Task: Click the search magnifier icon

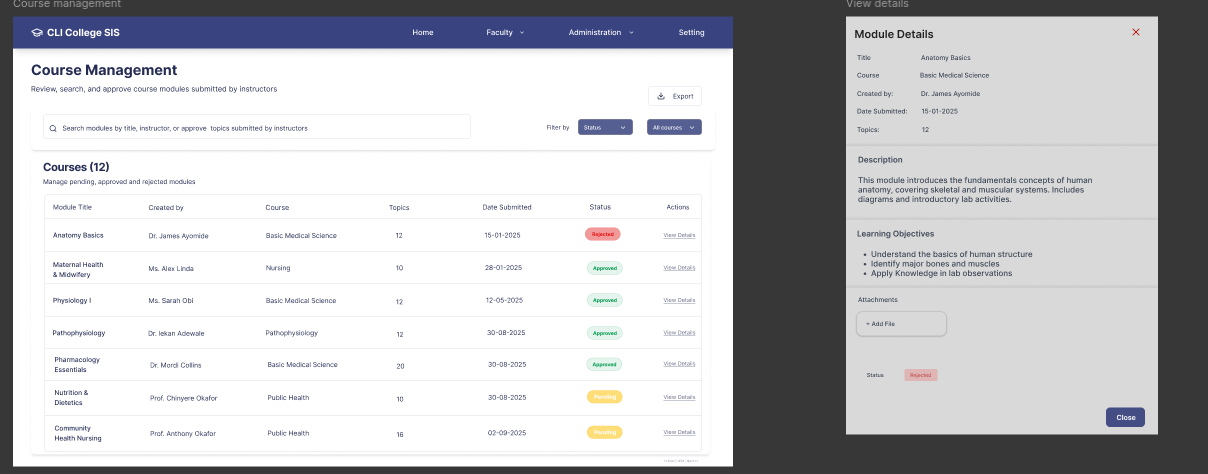Action: tap(52, 128)
